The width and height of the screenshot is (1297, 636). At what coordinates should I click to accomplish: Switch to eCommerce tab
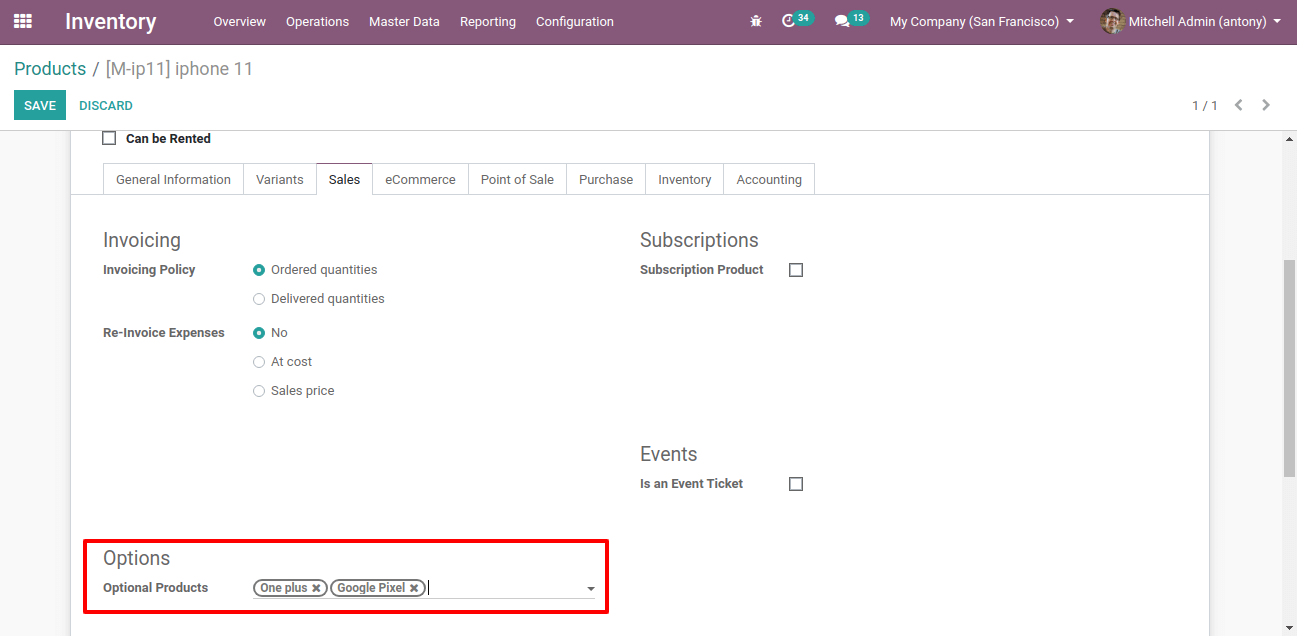(421, 179)
